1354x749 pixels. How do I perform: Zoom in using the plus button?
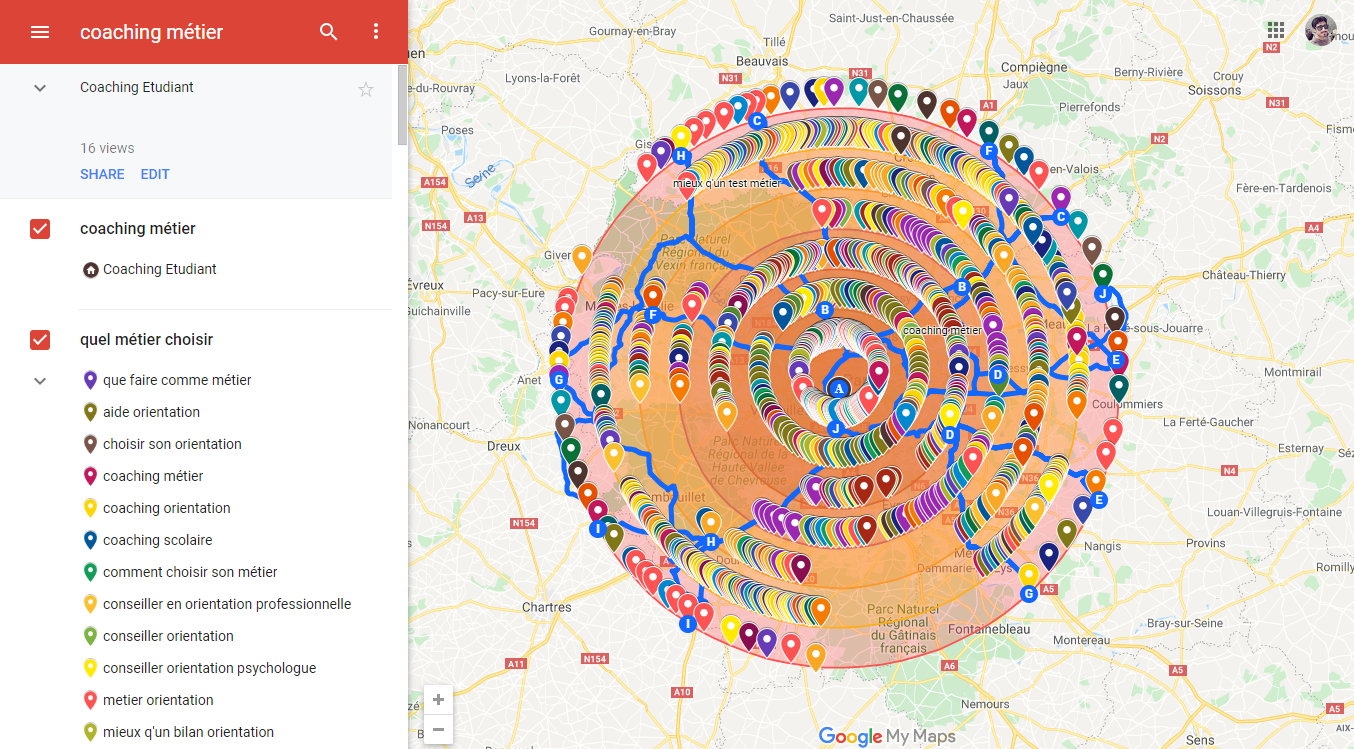tap(438, 700)
